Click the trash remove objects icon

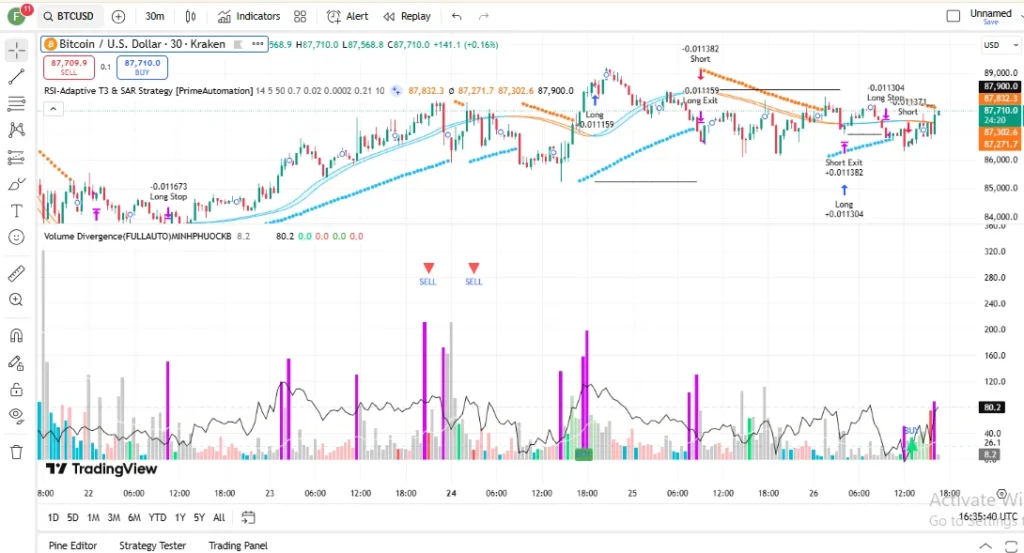[16, 451]
